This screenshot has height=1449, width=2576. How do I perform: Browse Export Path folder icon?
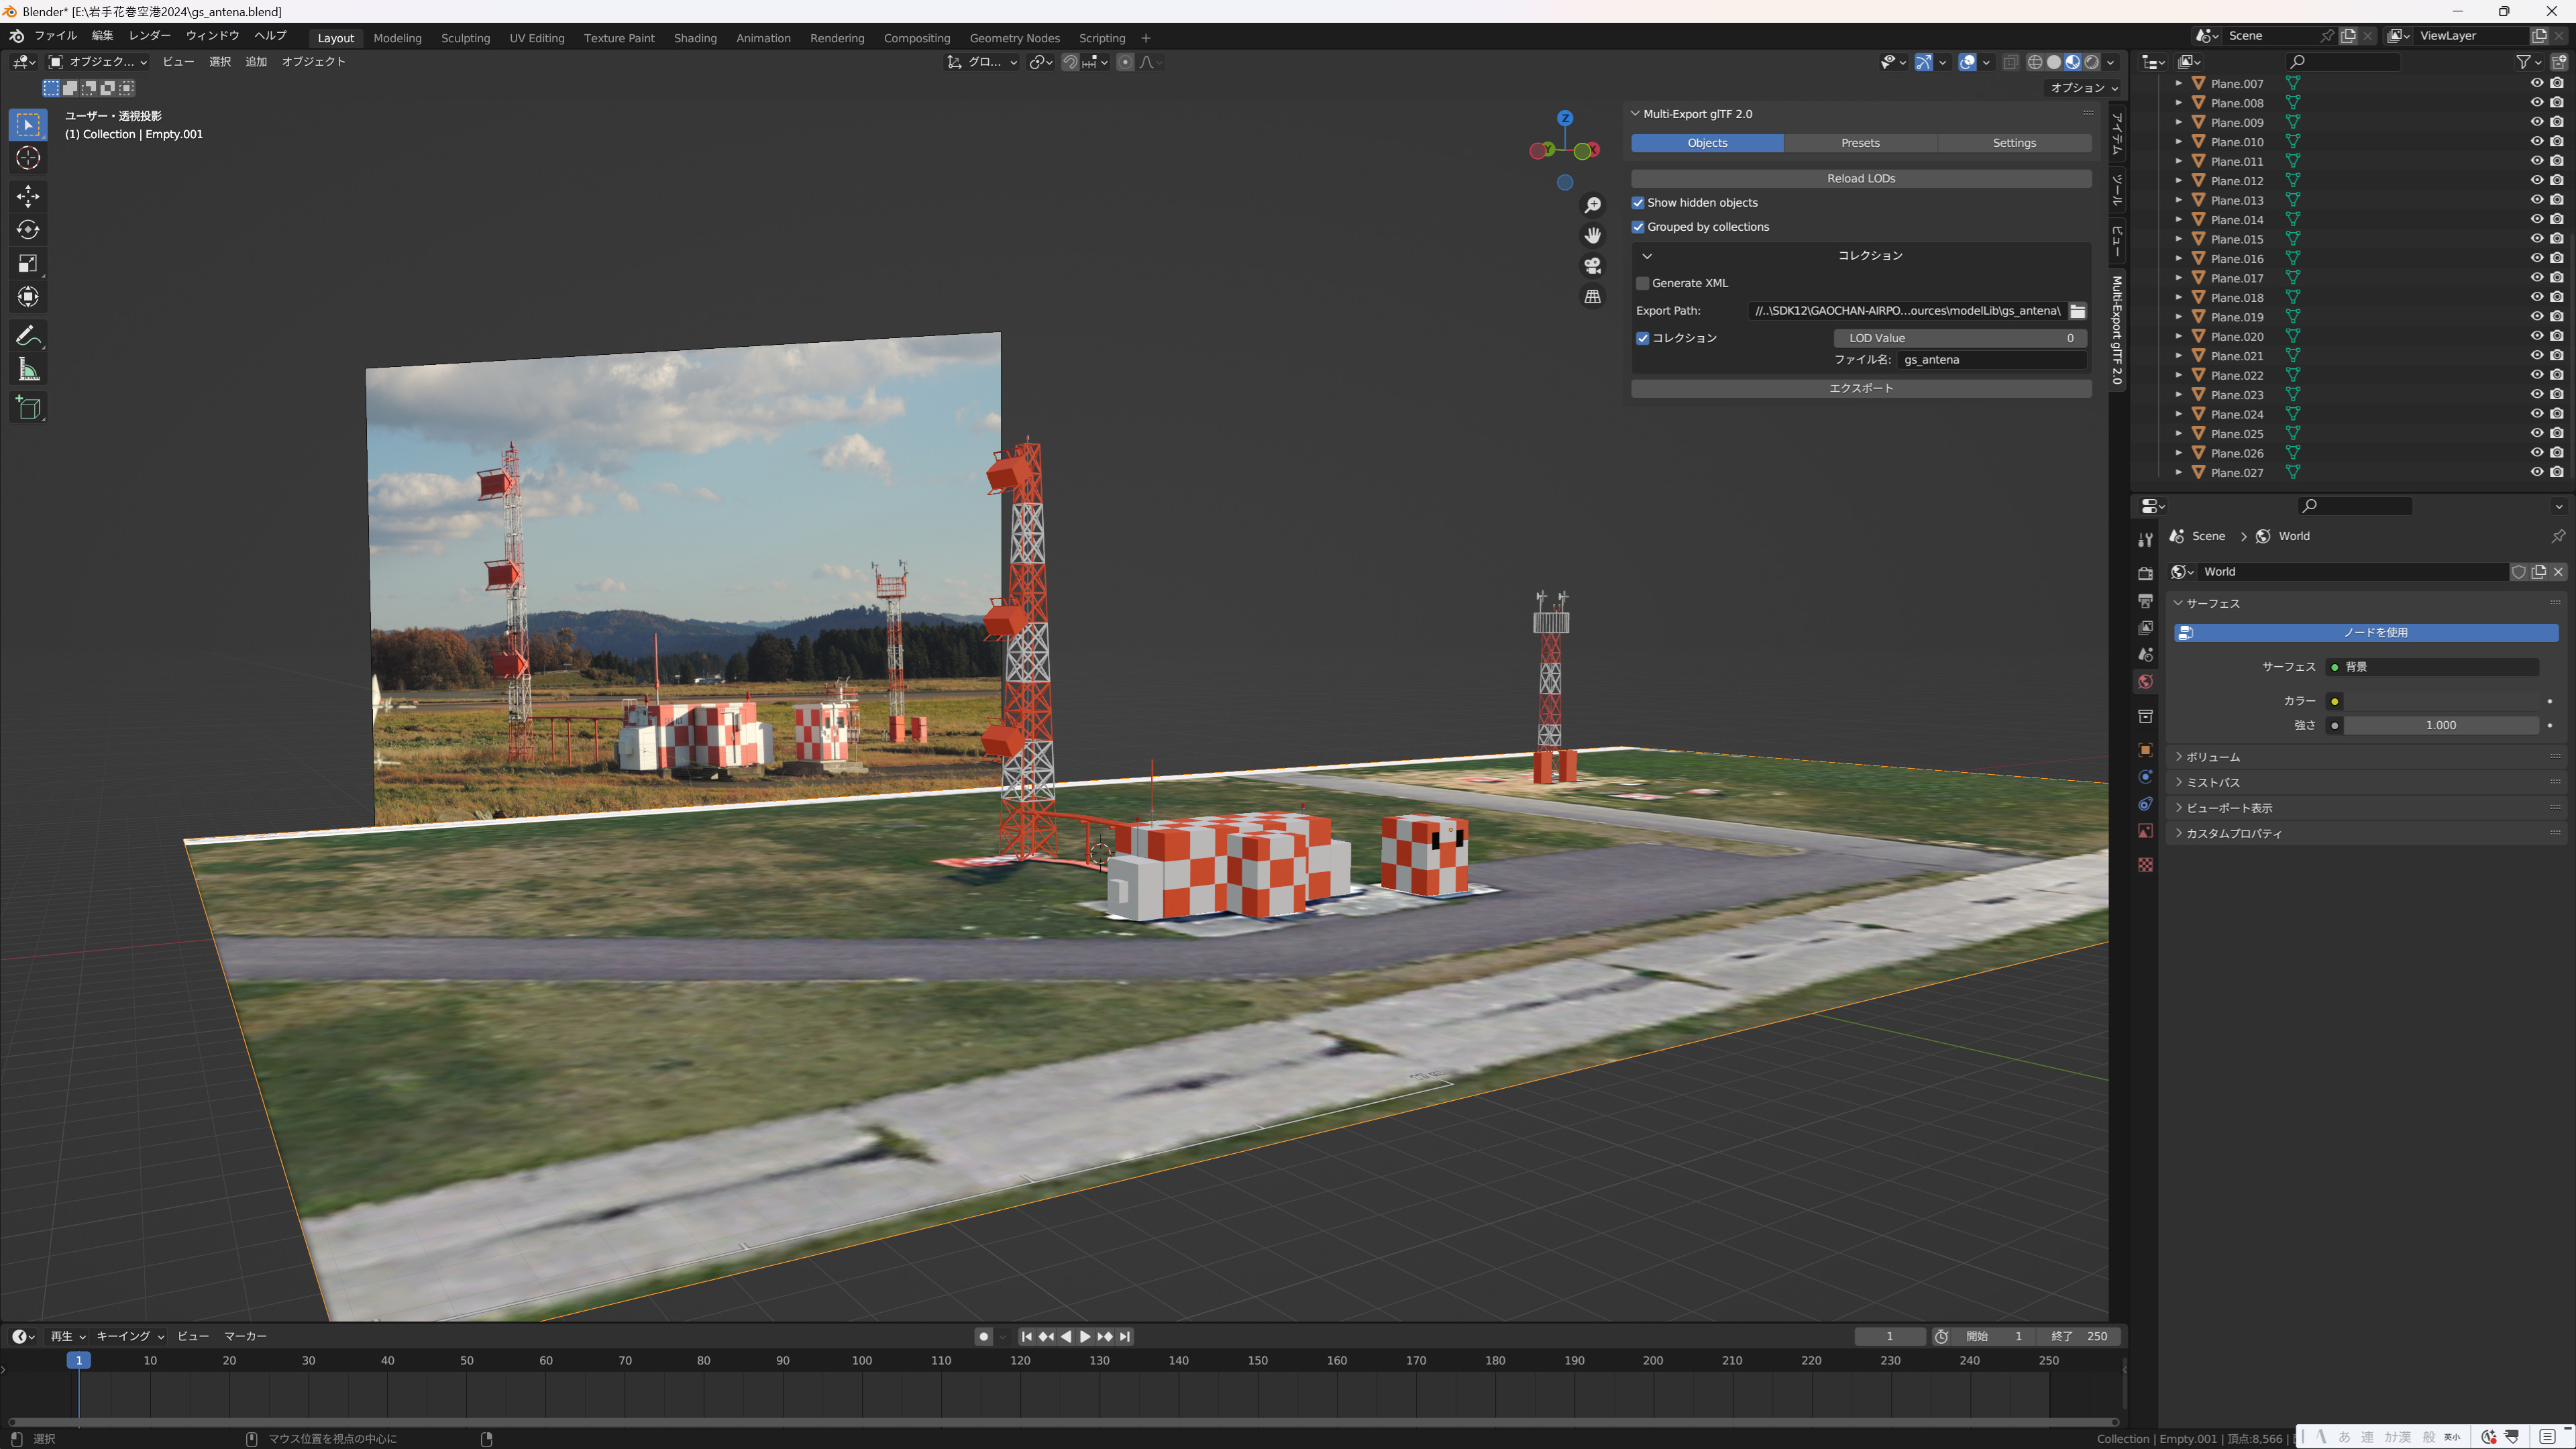2077,311
